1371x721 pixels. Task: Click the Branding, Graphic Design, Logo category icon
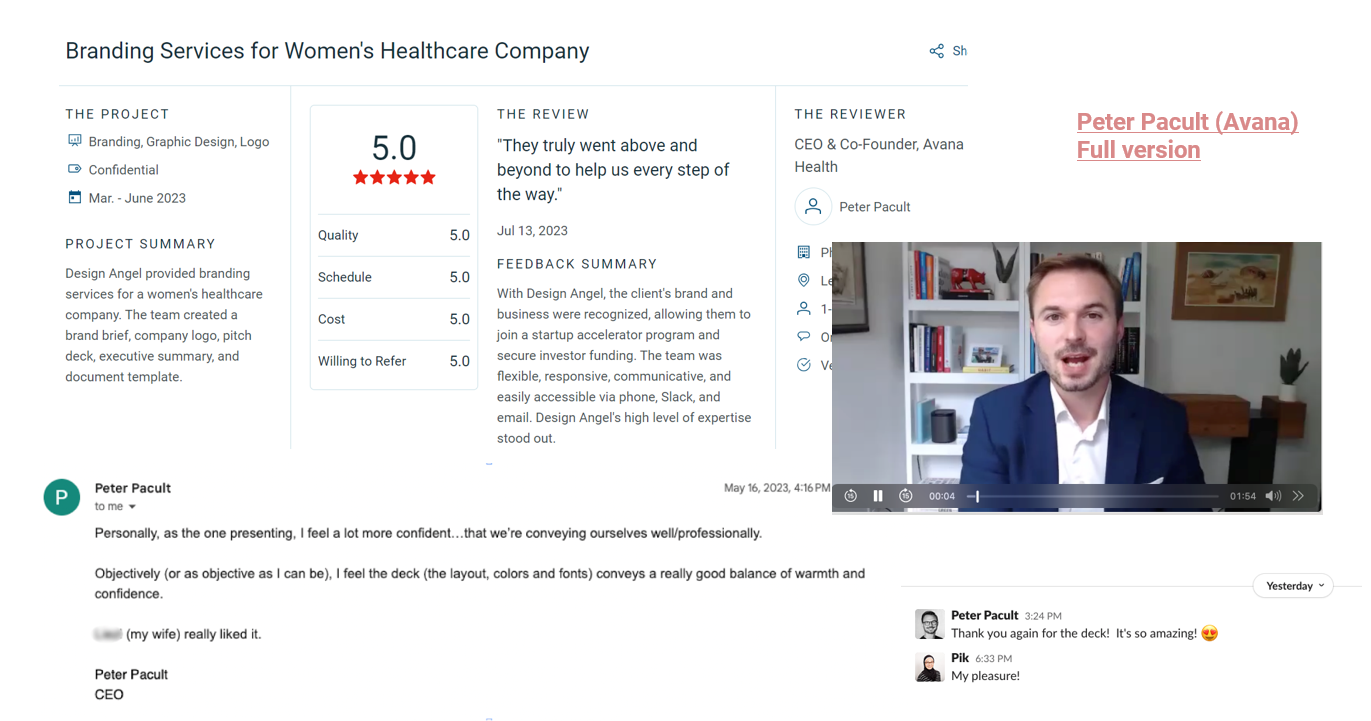pos(74,141)
